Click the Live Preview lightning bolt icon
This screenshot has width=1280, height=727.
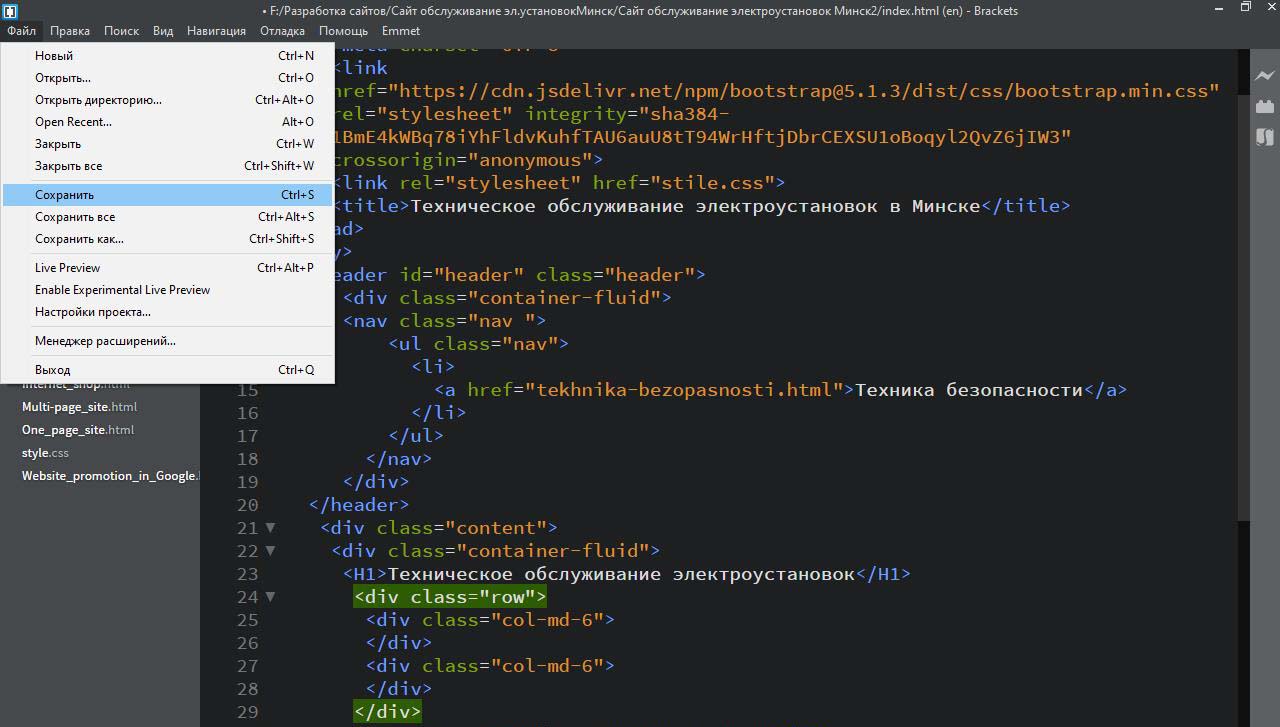coord(1264,76)
